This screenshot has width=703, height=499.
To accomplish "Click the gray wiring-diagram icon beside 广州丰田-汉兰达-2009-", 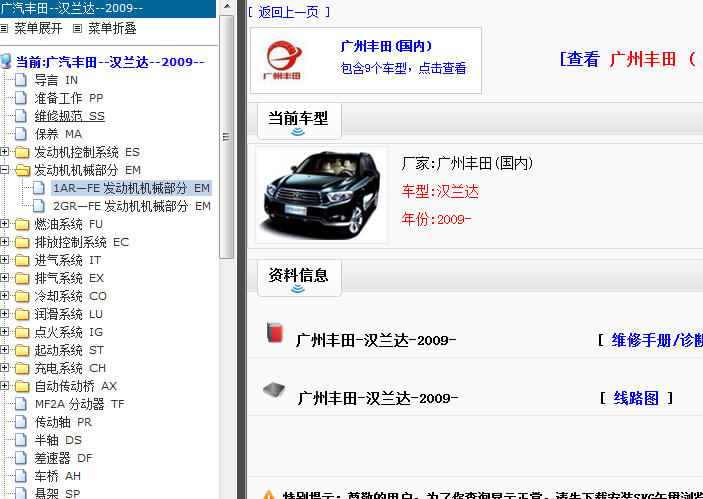I will tap(274, 390).
